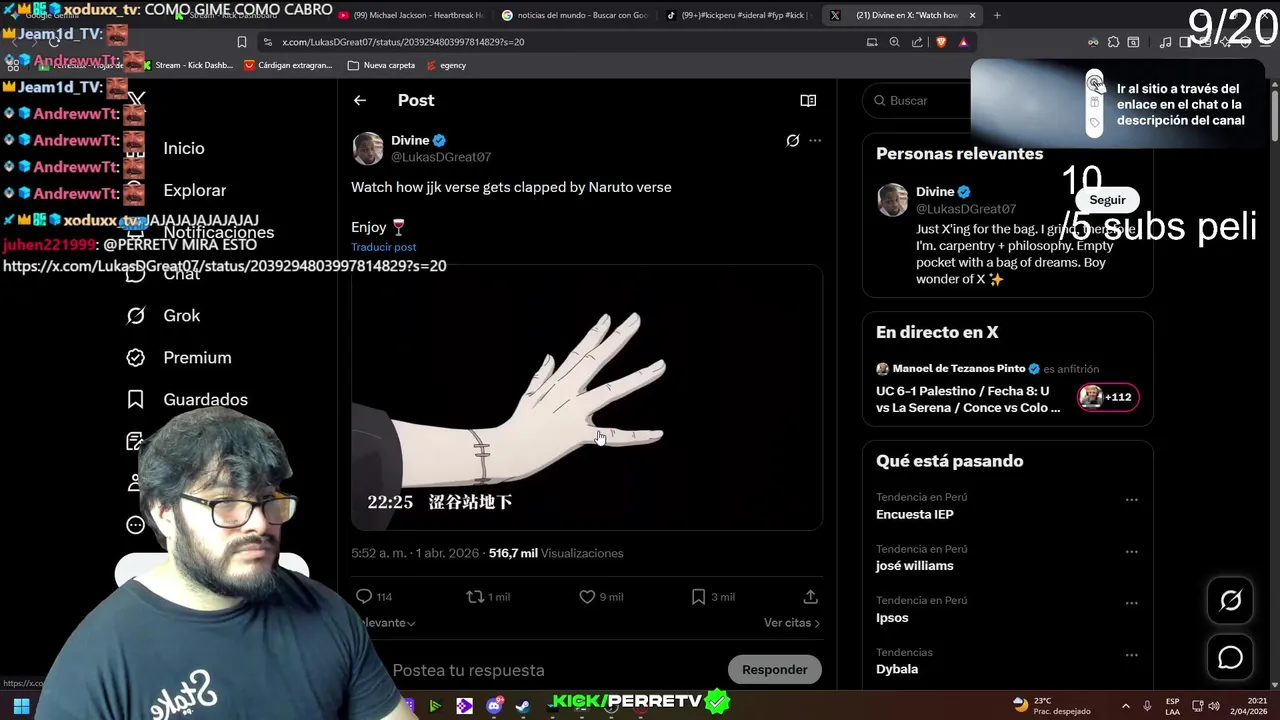Open the Notificaciones sidebar item
Viewport: 1280px width, 720px height.
(x=218, y=232)
